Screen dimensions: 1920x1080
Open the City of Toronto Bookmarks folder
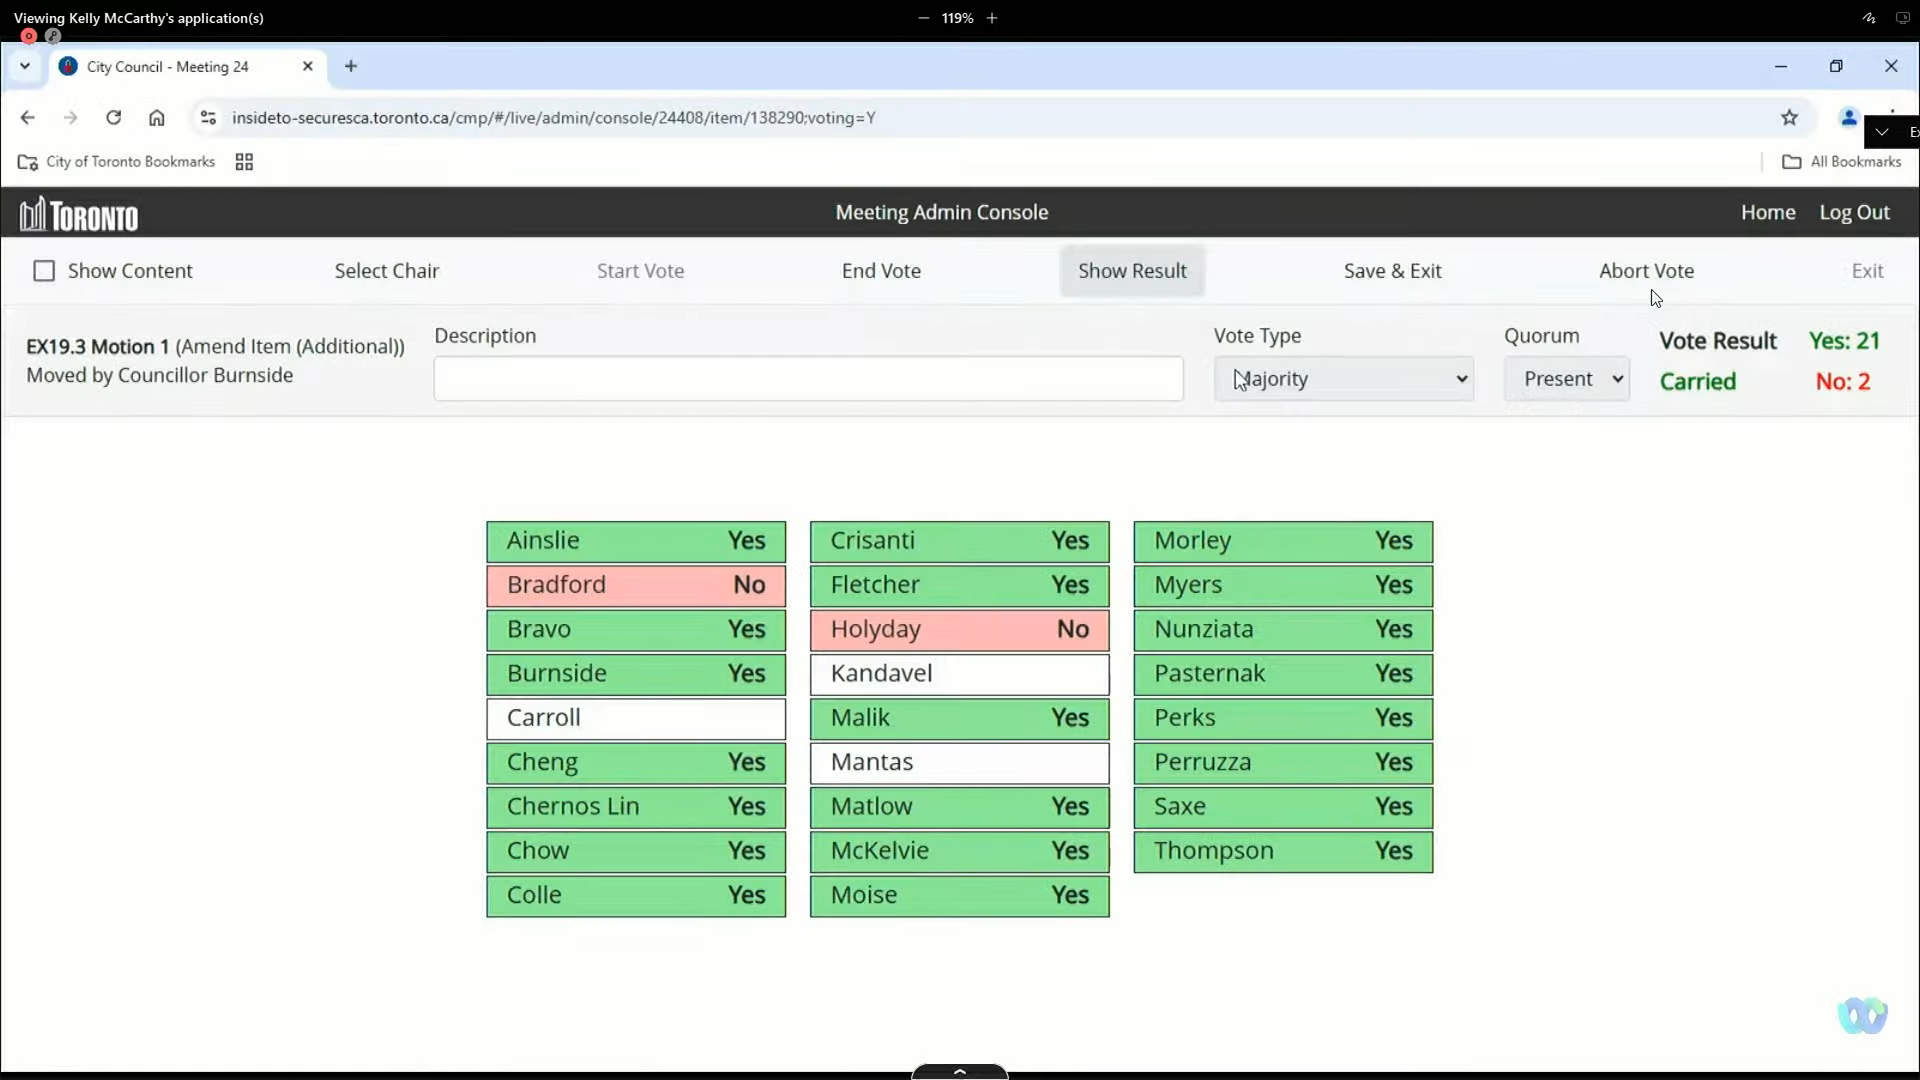pos(117,162)
